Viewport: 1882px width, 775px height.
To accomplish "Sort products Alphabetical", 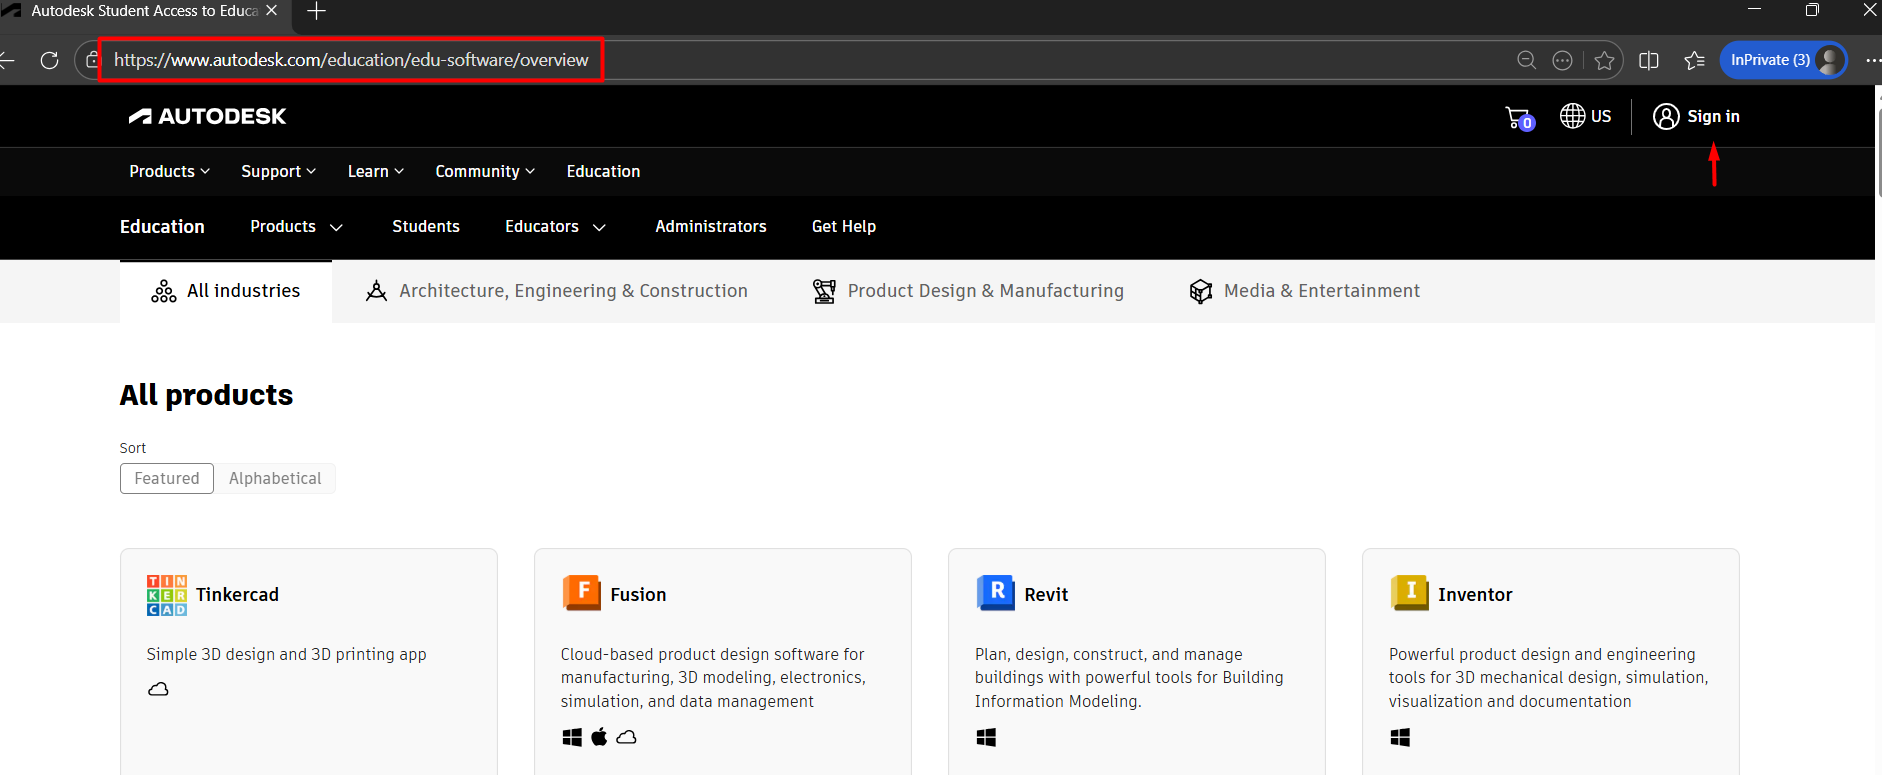I will (x=275, y=479).
